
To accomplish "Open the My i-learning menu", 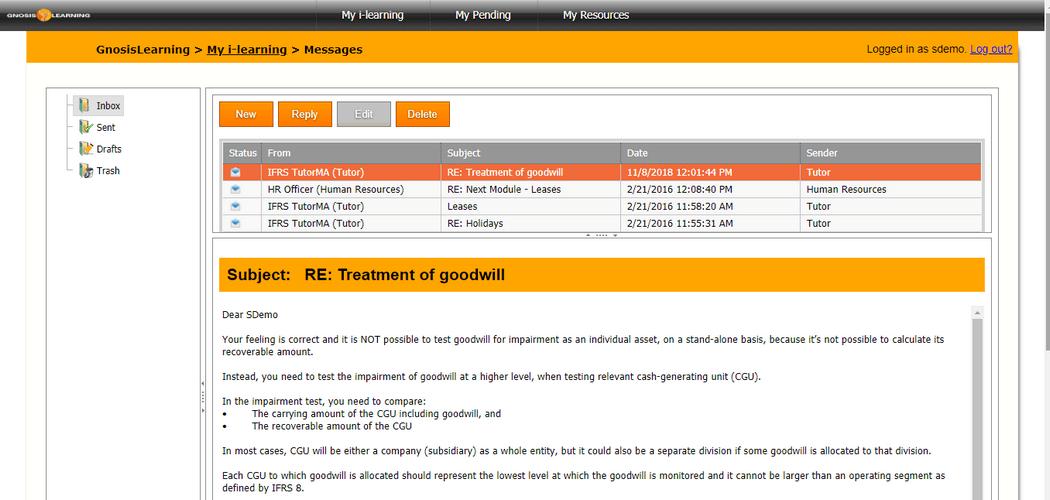I will (x=372, y=15).
